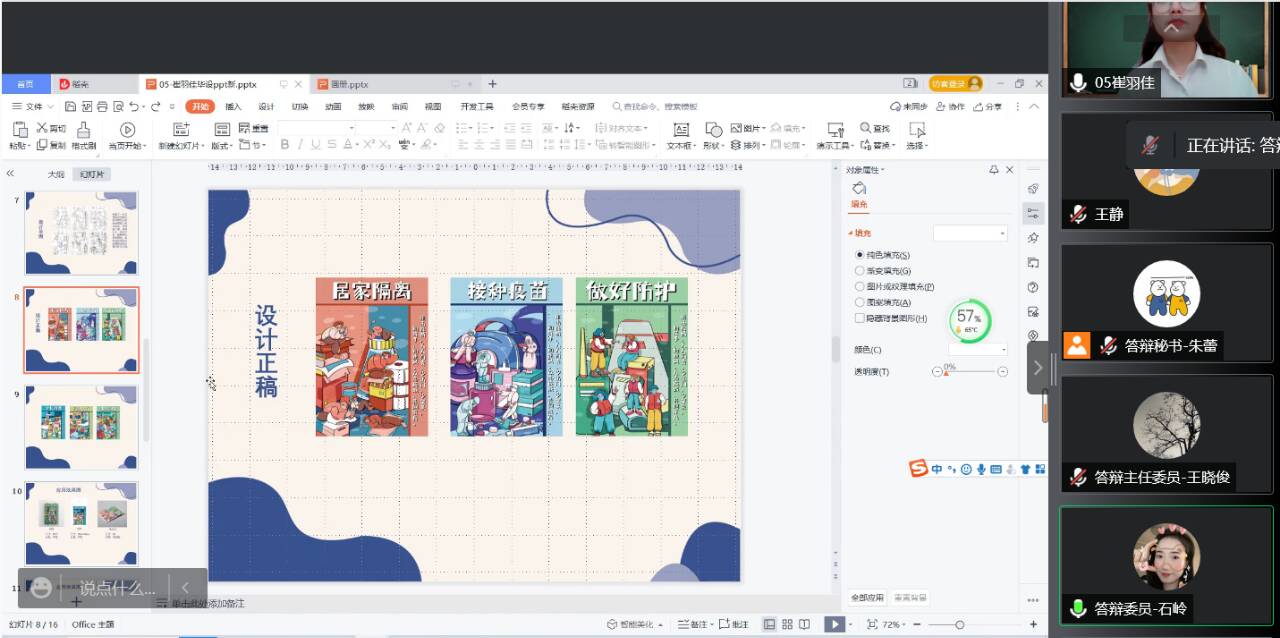Expand the font name combo box

(351, 128)
